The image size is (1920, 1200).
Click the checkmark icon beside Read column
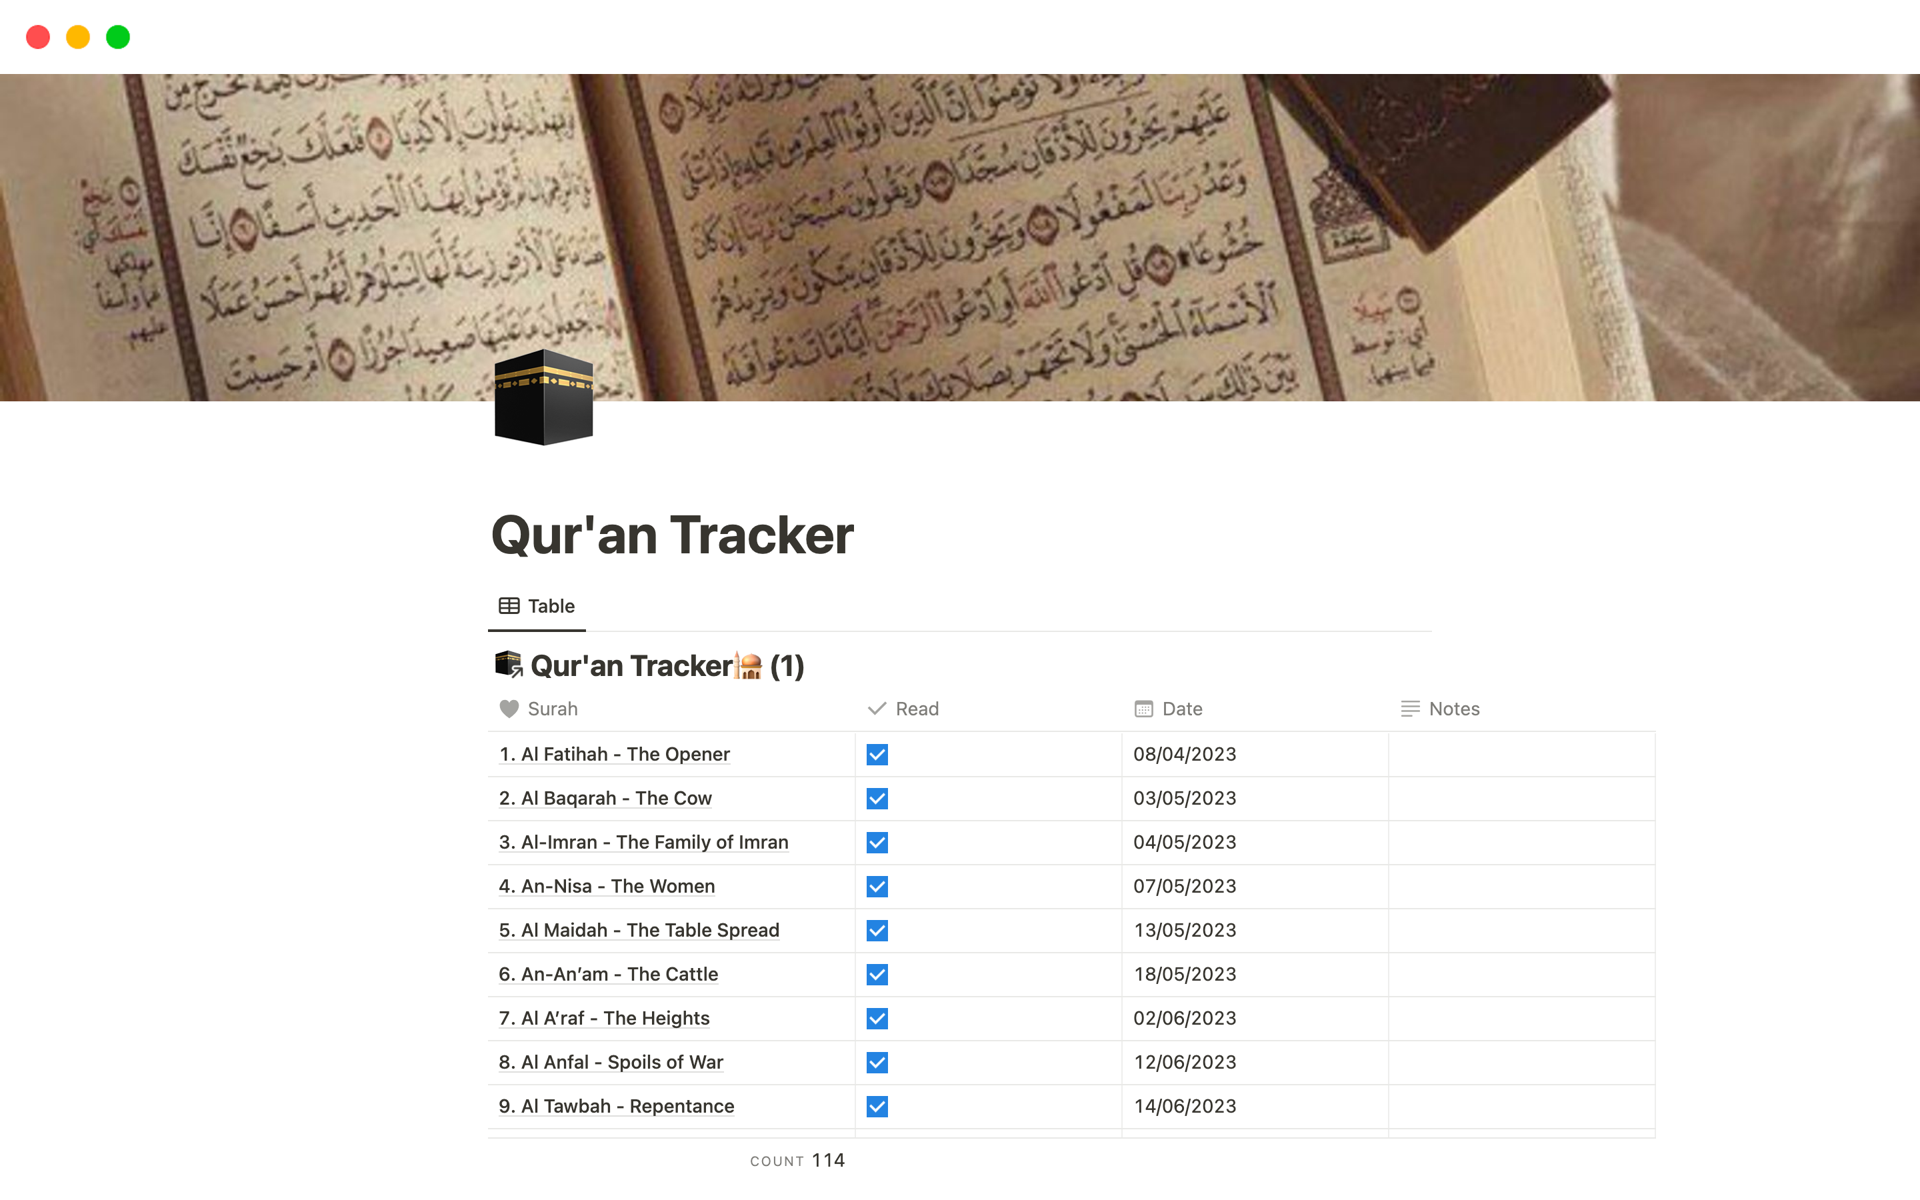click(878, 709)
